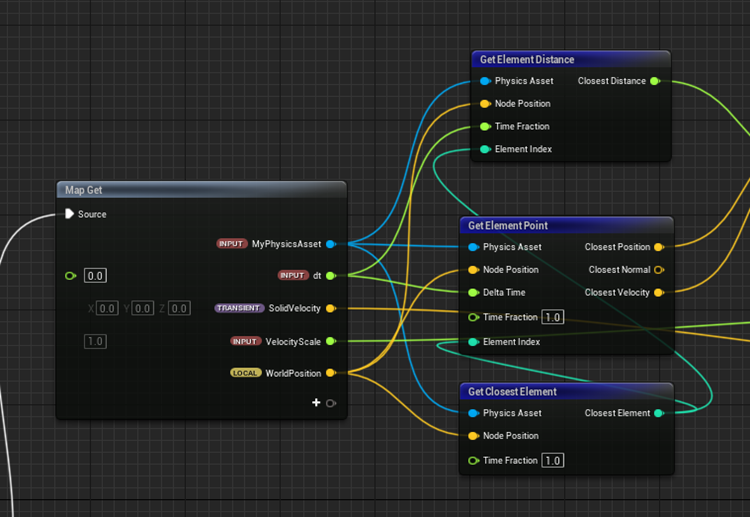Viewport: 750px width, 517px height.
Task: Edit Time Fraction value on Get Closest Element
Action: tap(552, 461)
